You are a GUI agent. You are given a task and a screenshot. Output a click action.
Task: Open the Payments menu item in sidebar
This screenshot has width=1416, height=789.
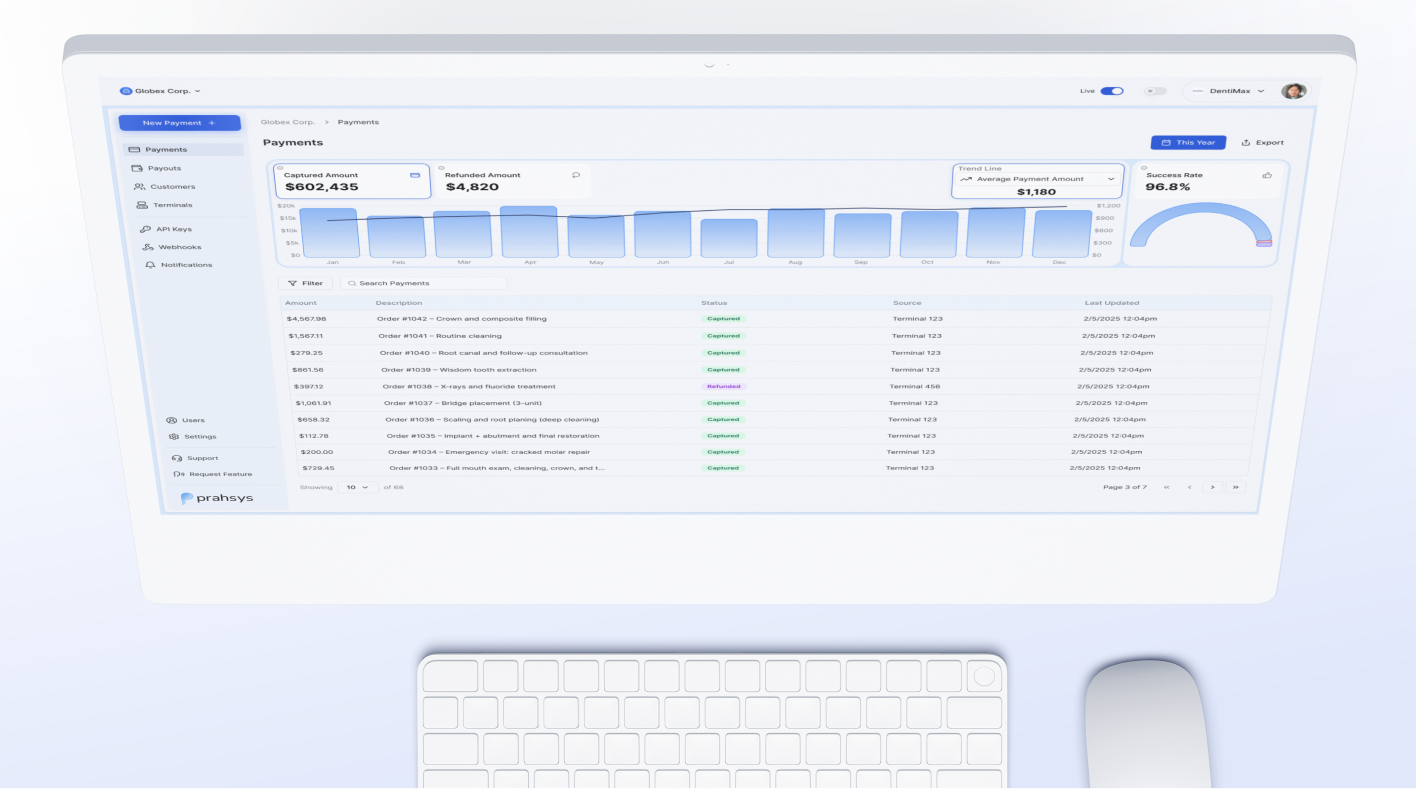point(184,150)
